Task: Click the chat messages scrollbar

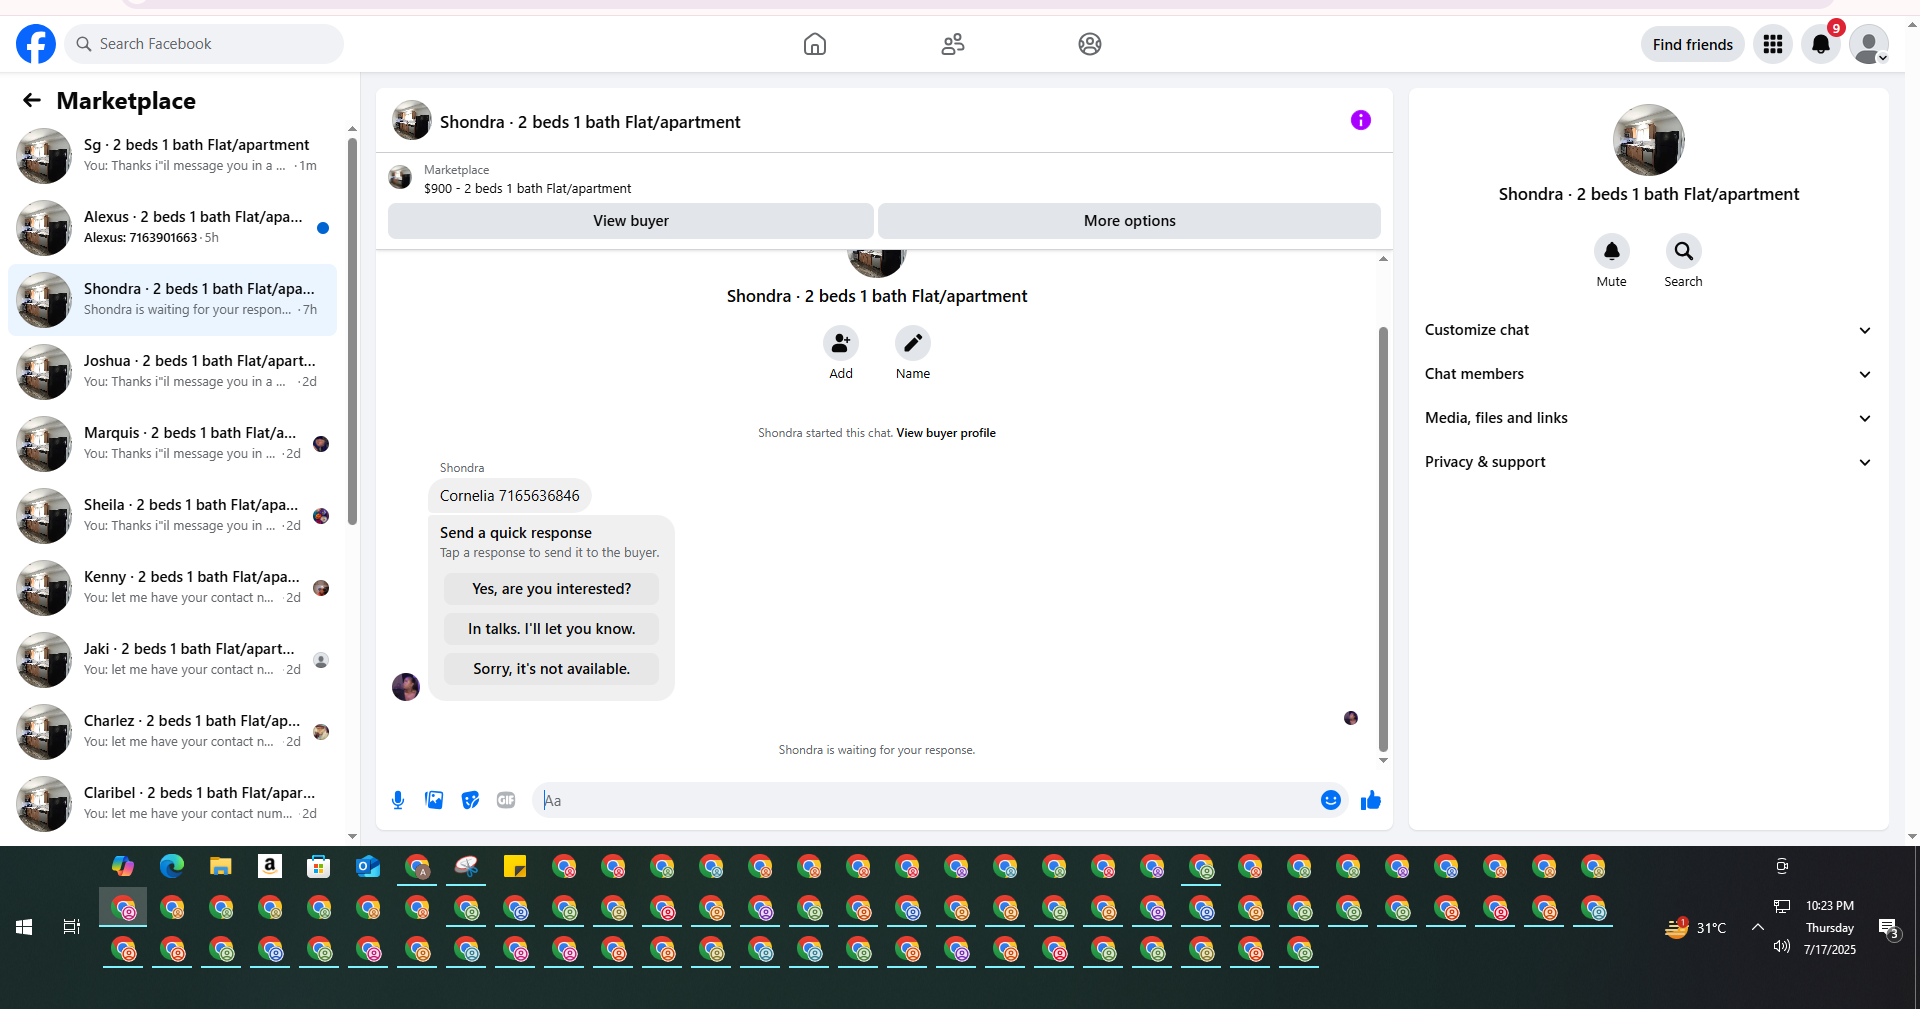Action: pyautogui.click(x=1383, y=538)
